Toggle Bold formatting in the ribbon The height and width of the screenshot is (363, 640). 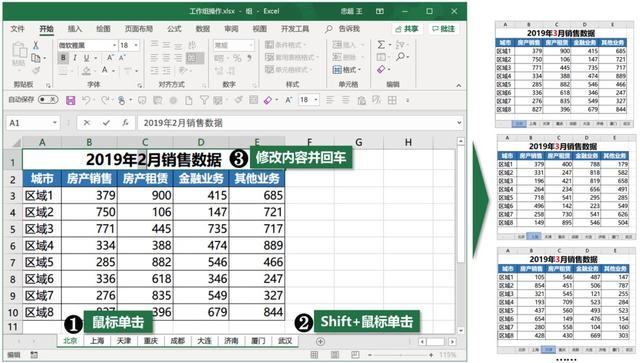(63, 58)
